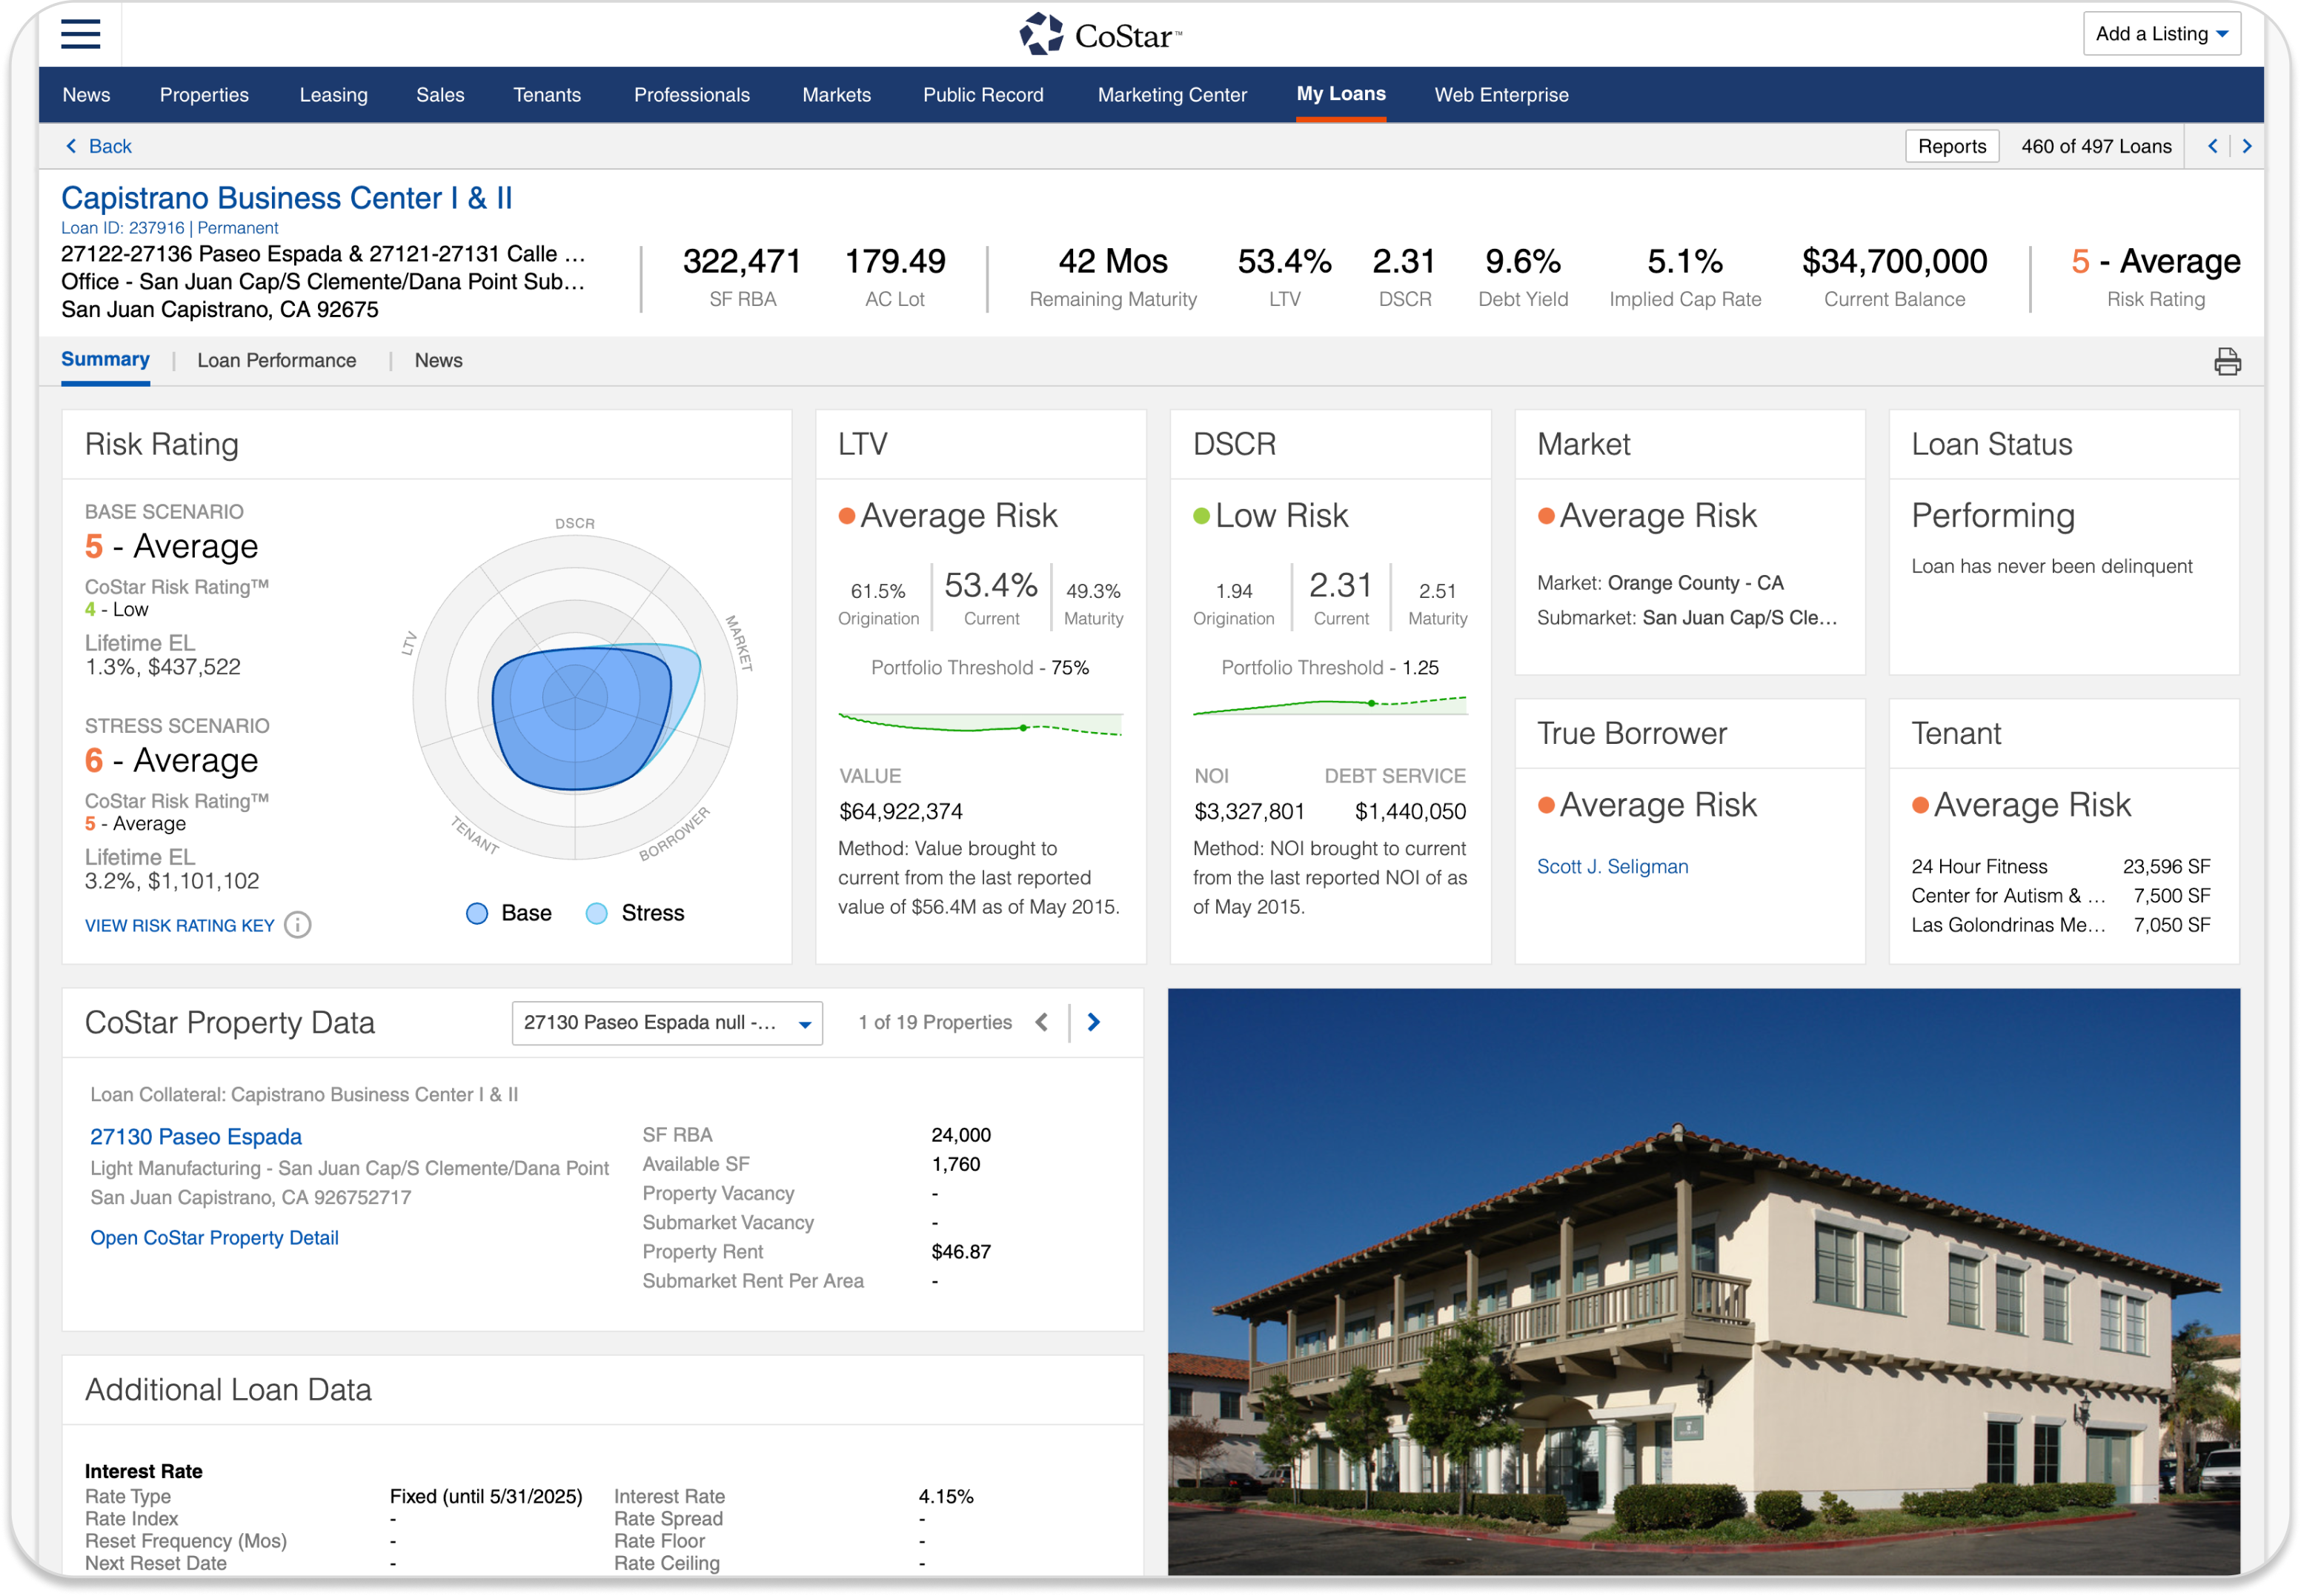Click the risk rating key info icon

(298, 925)
